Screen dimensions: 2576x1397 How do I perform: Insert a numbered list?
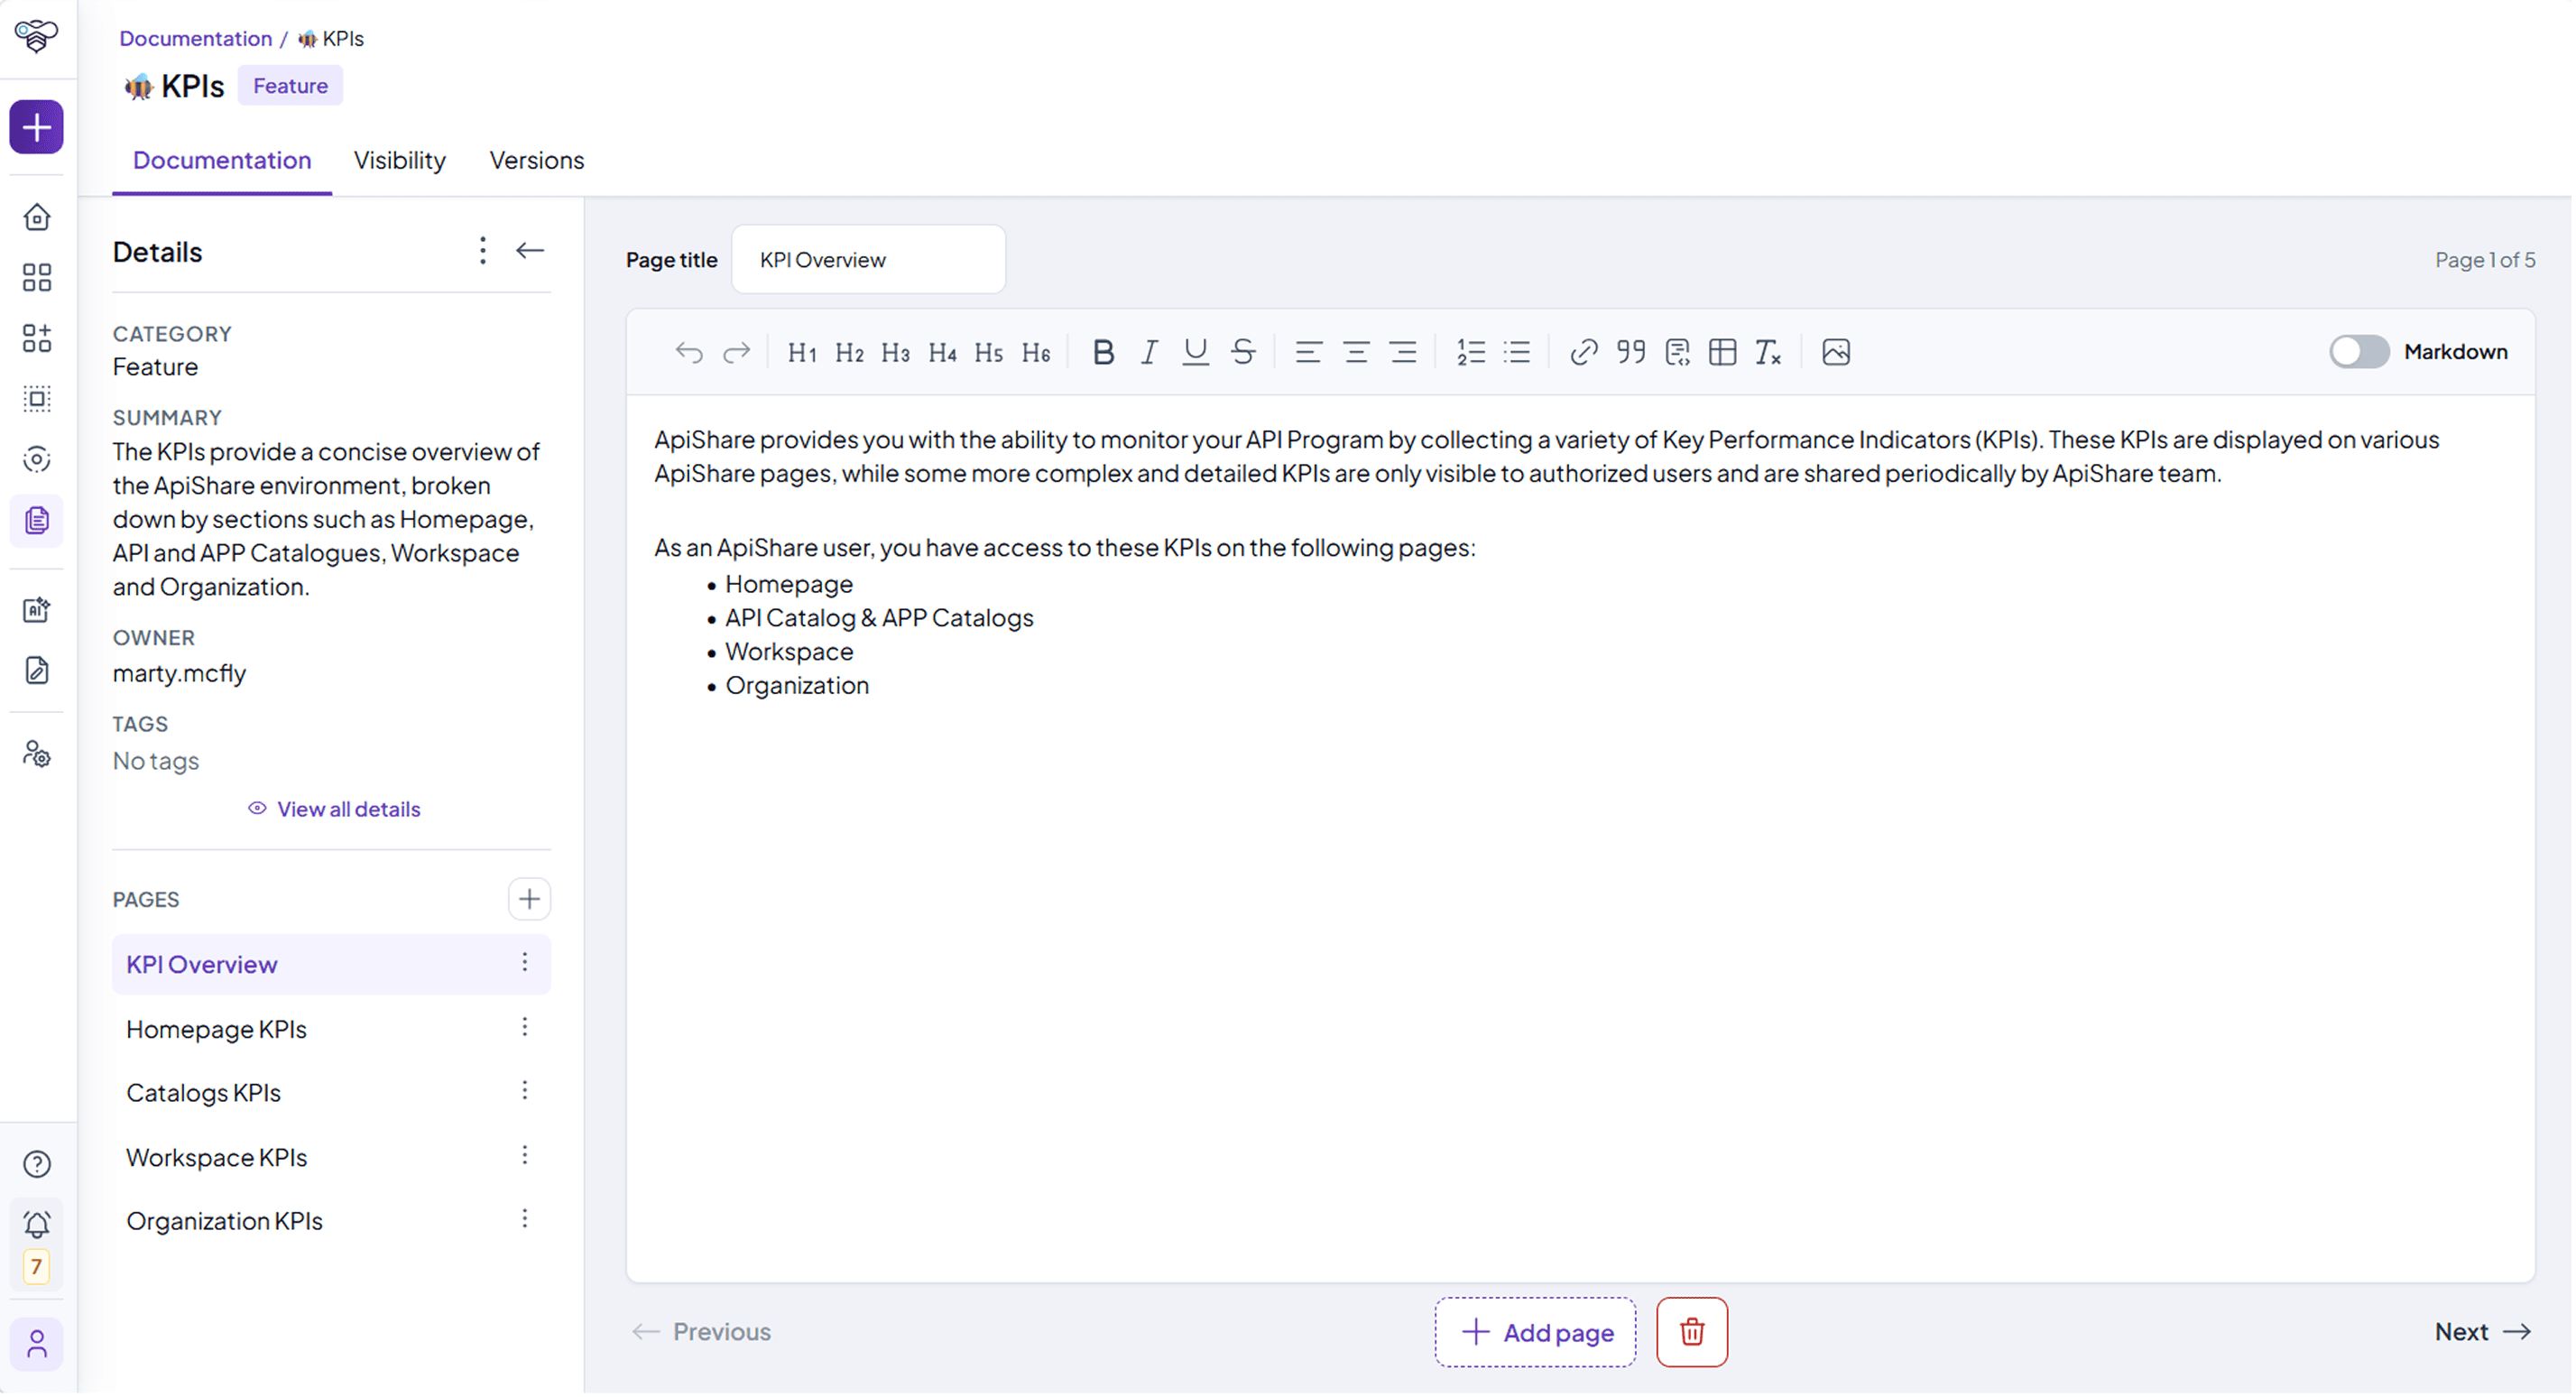pyautogui.click(x=1471, y=352)
